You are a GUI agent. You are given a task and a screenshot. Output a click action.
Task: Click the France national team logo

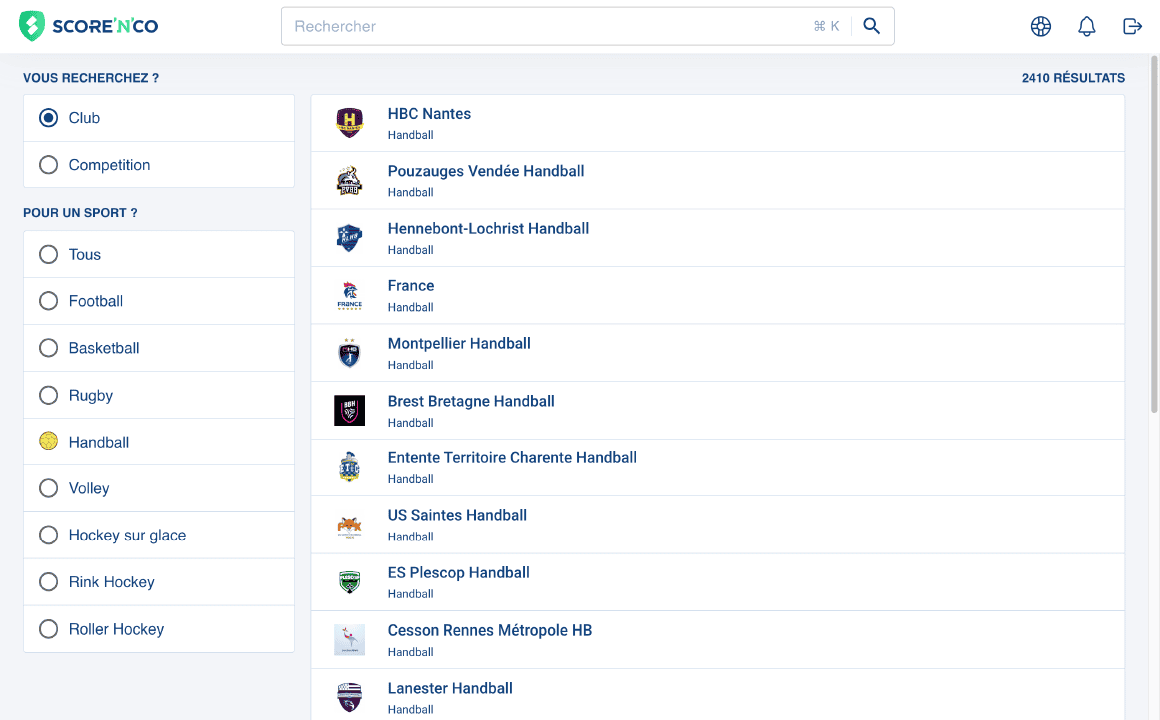(349, 294)
